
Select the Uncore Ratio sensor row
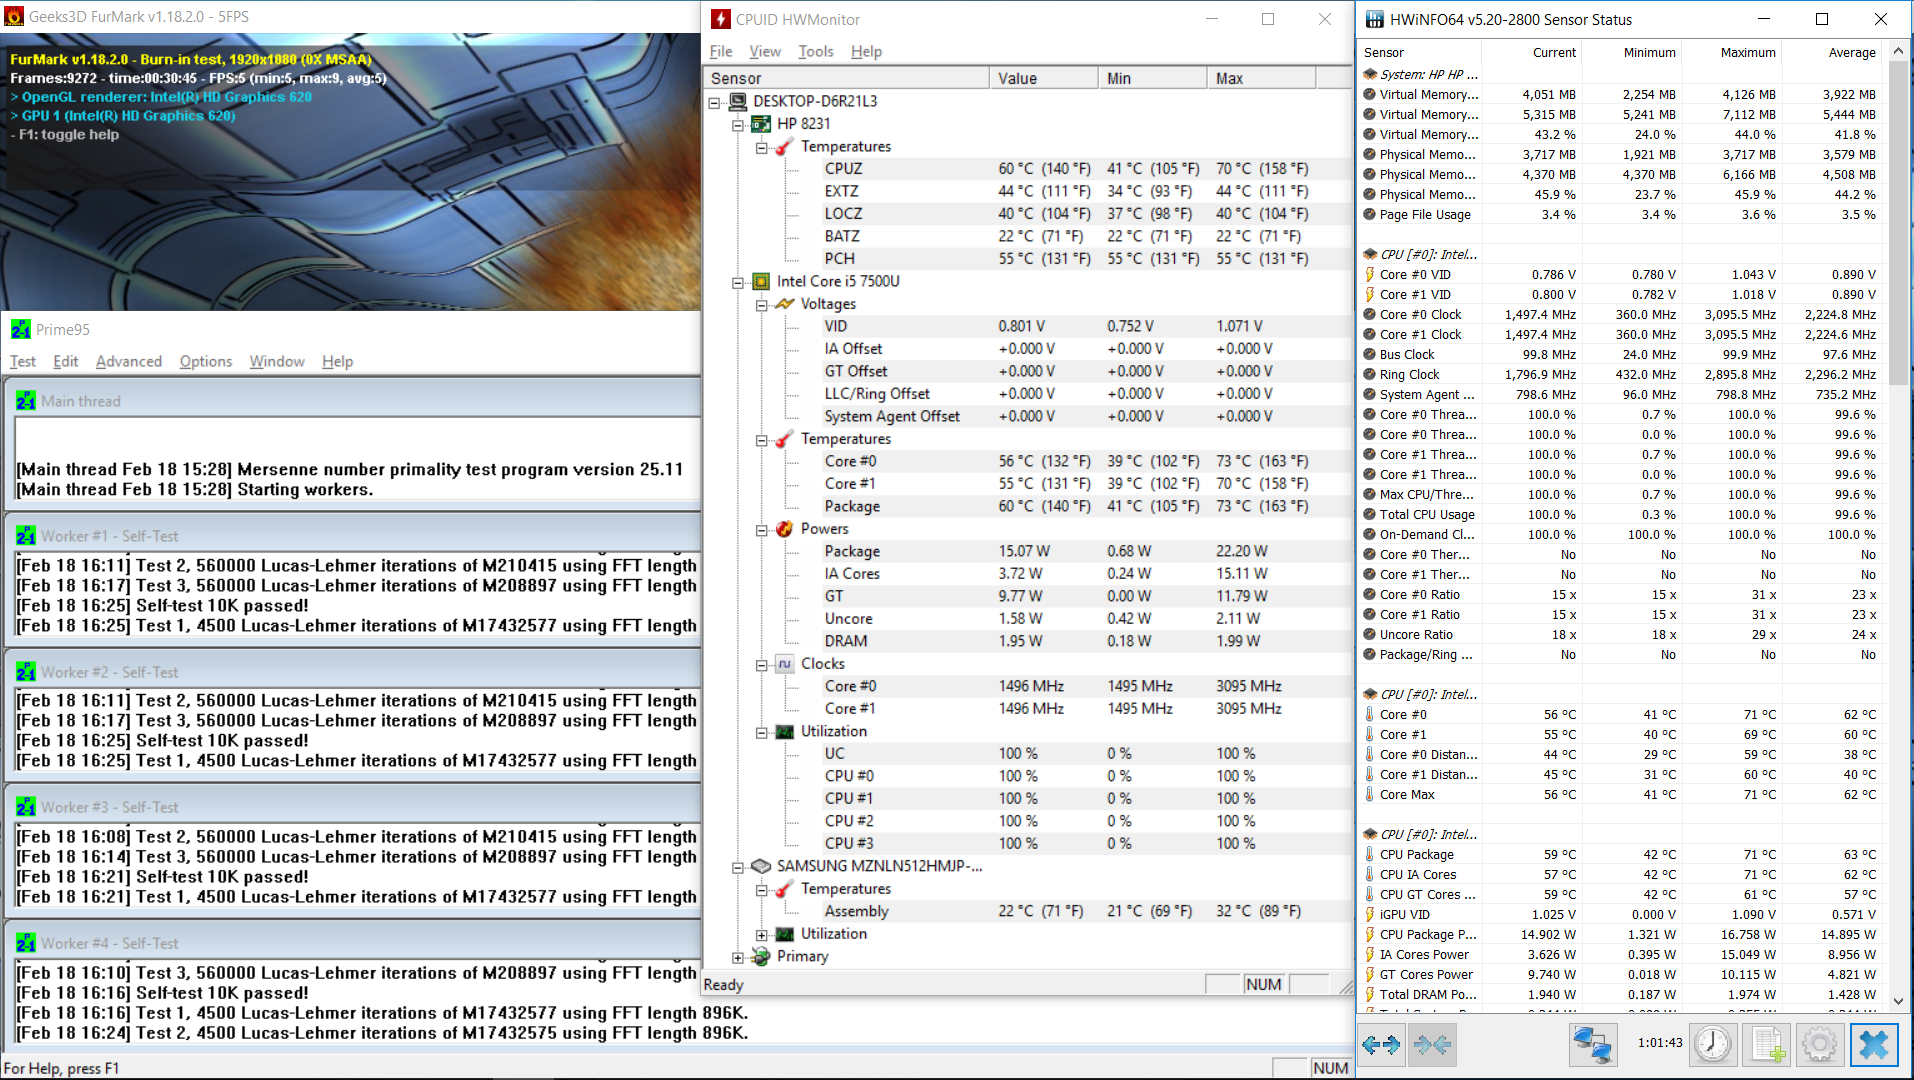[x=1621, y=634]
